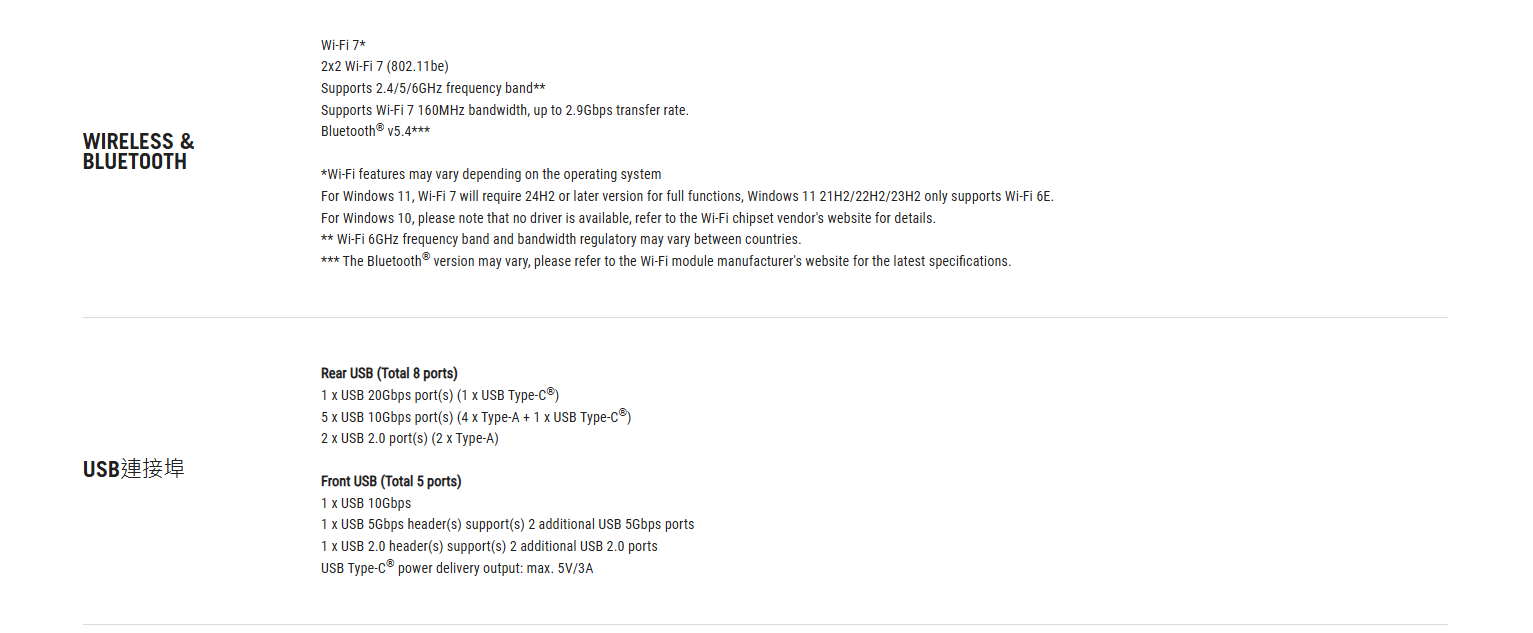Click the Windows 10 no driver note
The width and height of the screenshot is (1533, 633).
(x=628, y=218)
